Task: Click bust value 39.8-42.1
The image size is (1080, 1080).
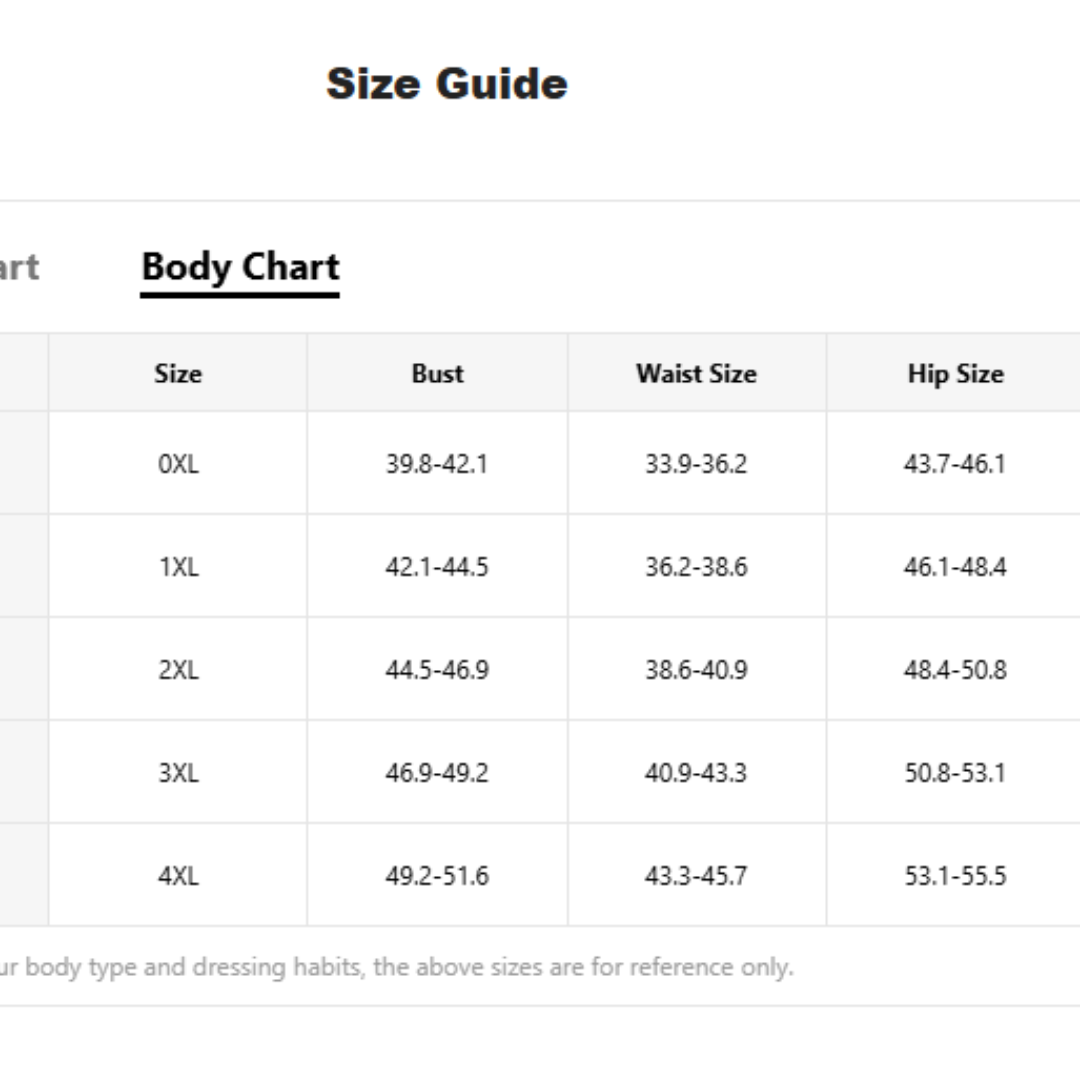Action: [437, 464]
